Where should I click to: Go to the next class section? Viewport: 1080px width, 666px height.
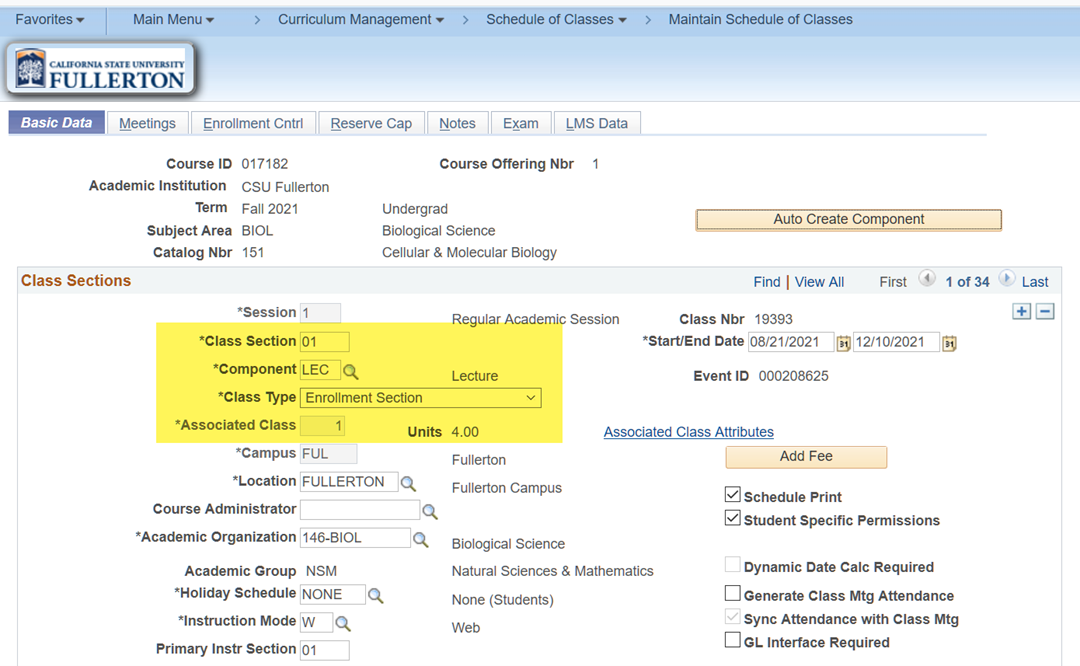click(x=1006, y=279)
